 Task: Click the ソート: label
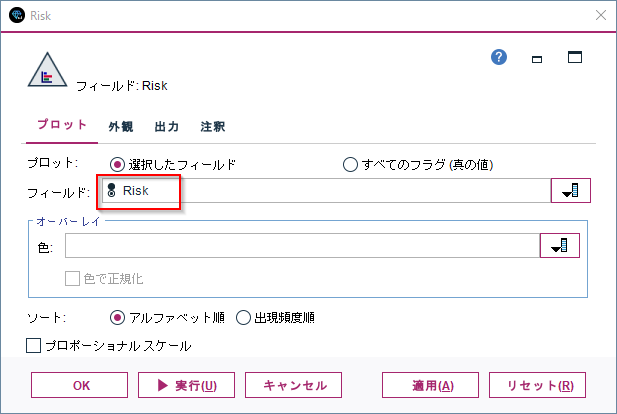(46, 318)
